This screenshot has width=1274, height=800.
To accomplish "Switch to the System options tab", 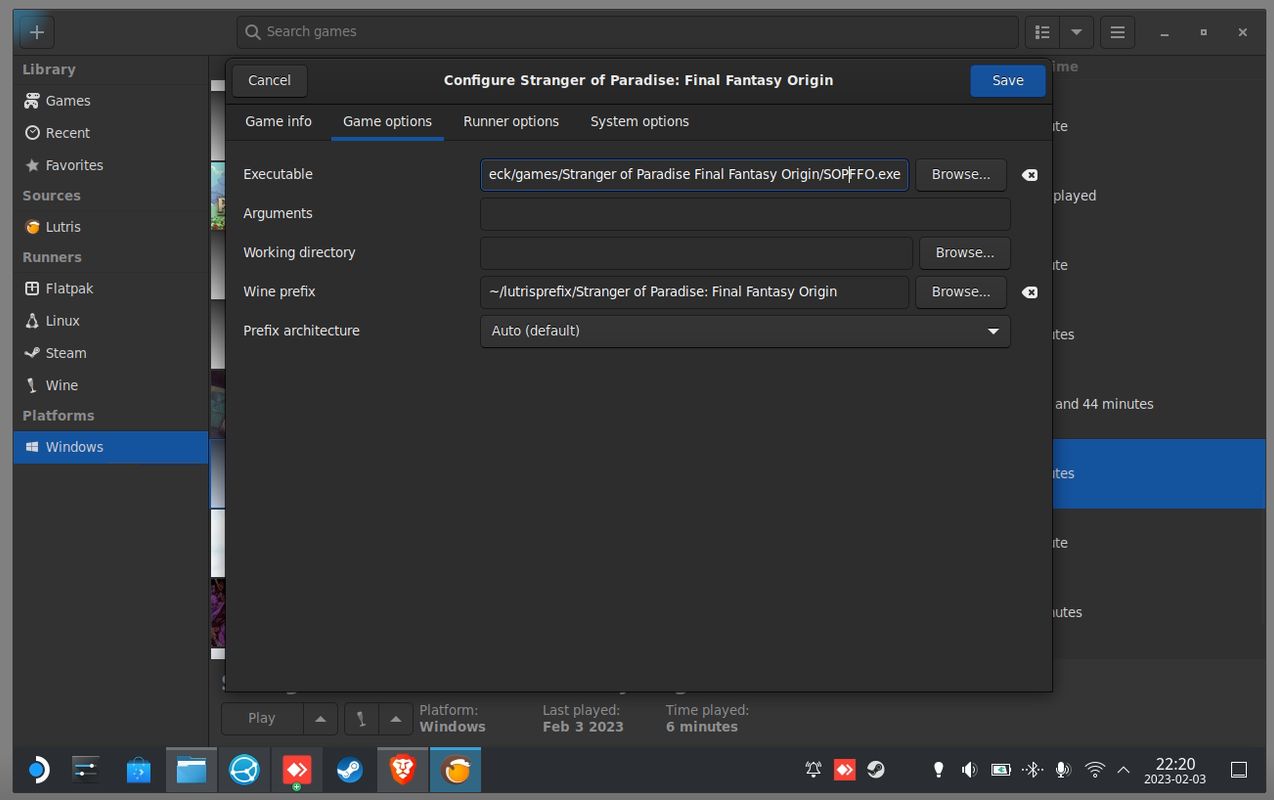I will (x=639, y=121).
